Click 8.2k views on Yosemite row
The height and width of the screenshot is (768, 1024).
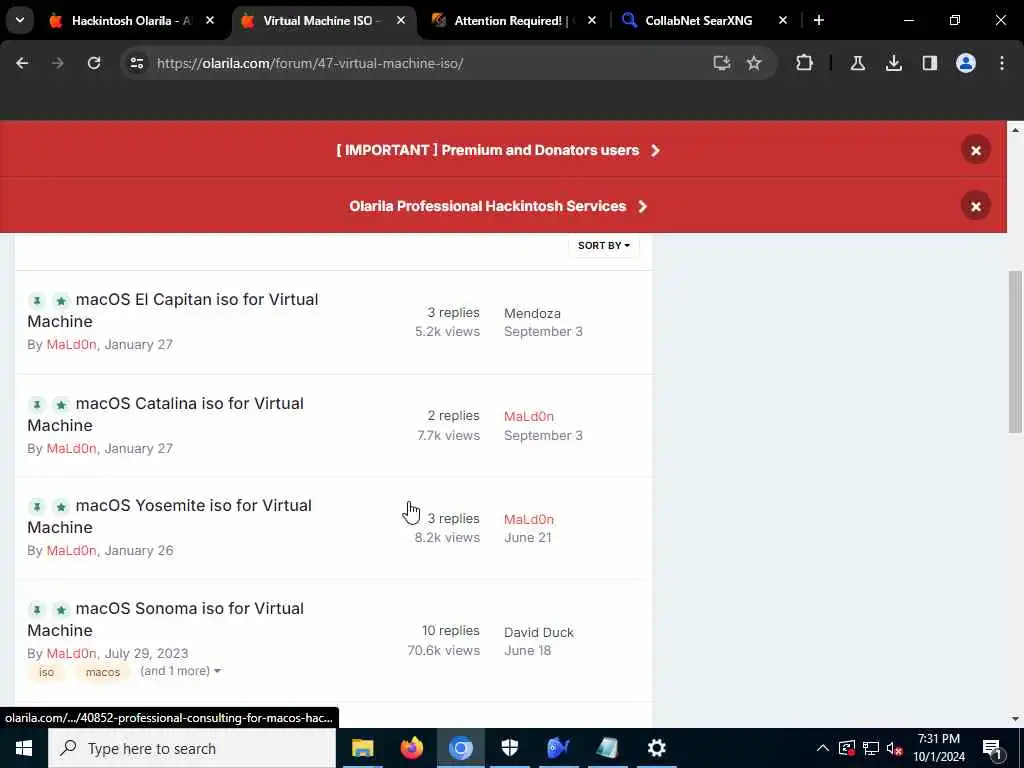[x=447, y=537]
